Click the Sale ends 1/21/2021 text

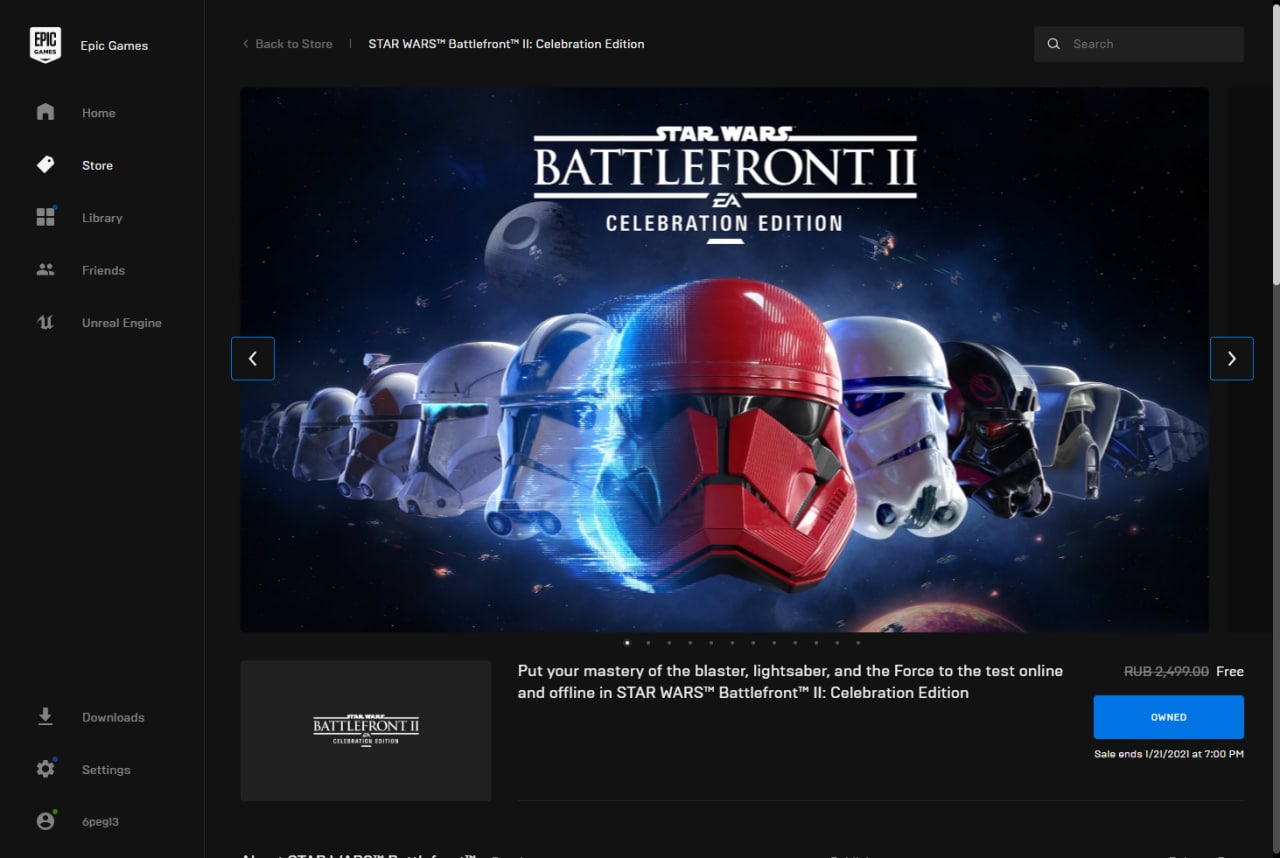(x=1169, y=754)
